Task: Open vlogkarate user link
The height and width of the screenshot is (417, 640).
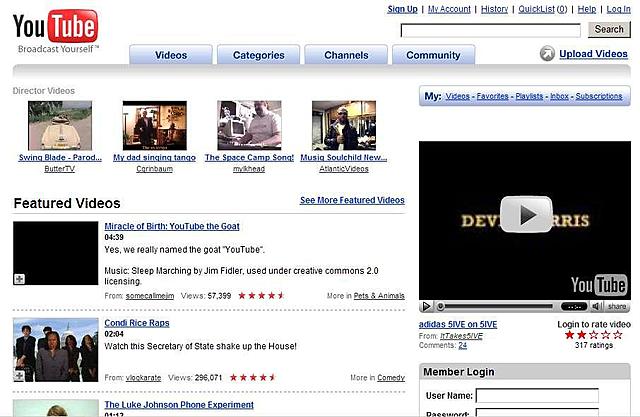Action: click(143, 378)
